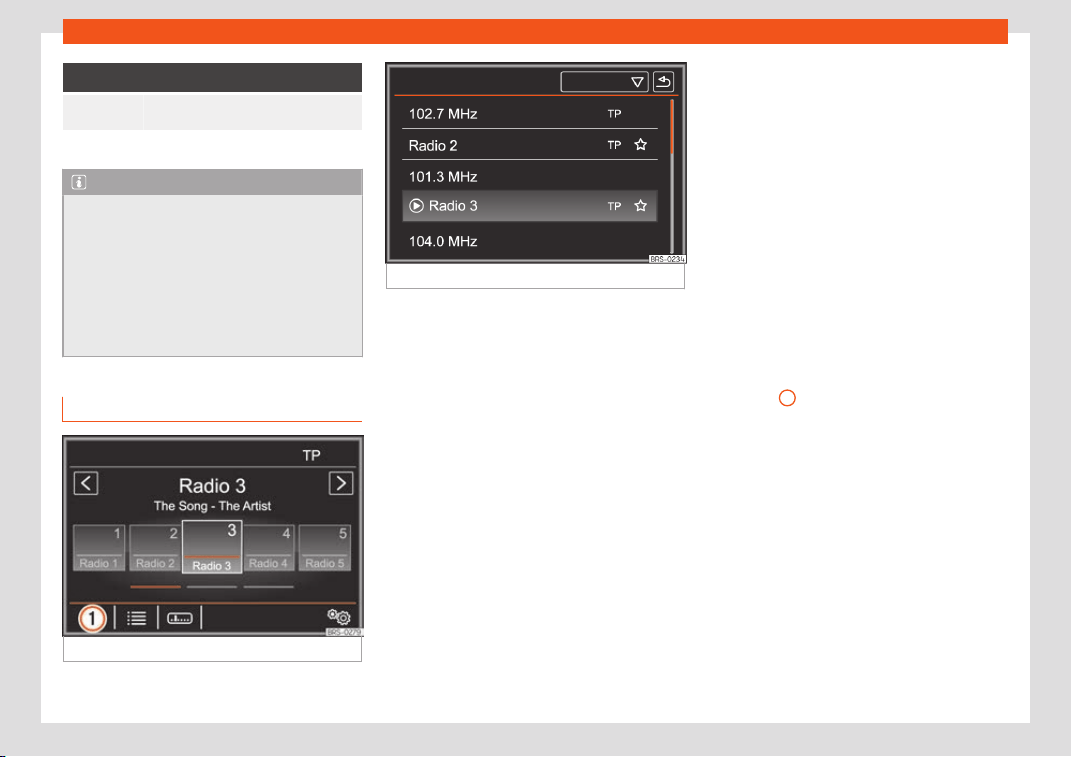Open the dropdown in station list header
The width and height of the screenshot is (1072, 757).
[604, 82]
